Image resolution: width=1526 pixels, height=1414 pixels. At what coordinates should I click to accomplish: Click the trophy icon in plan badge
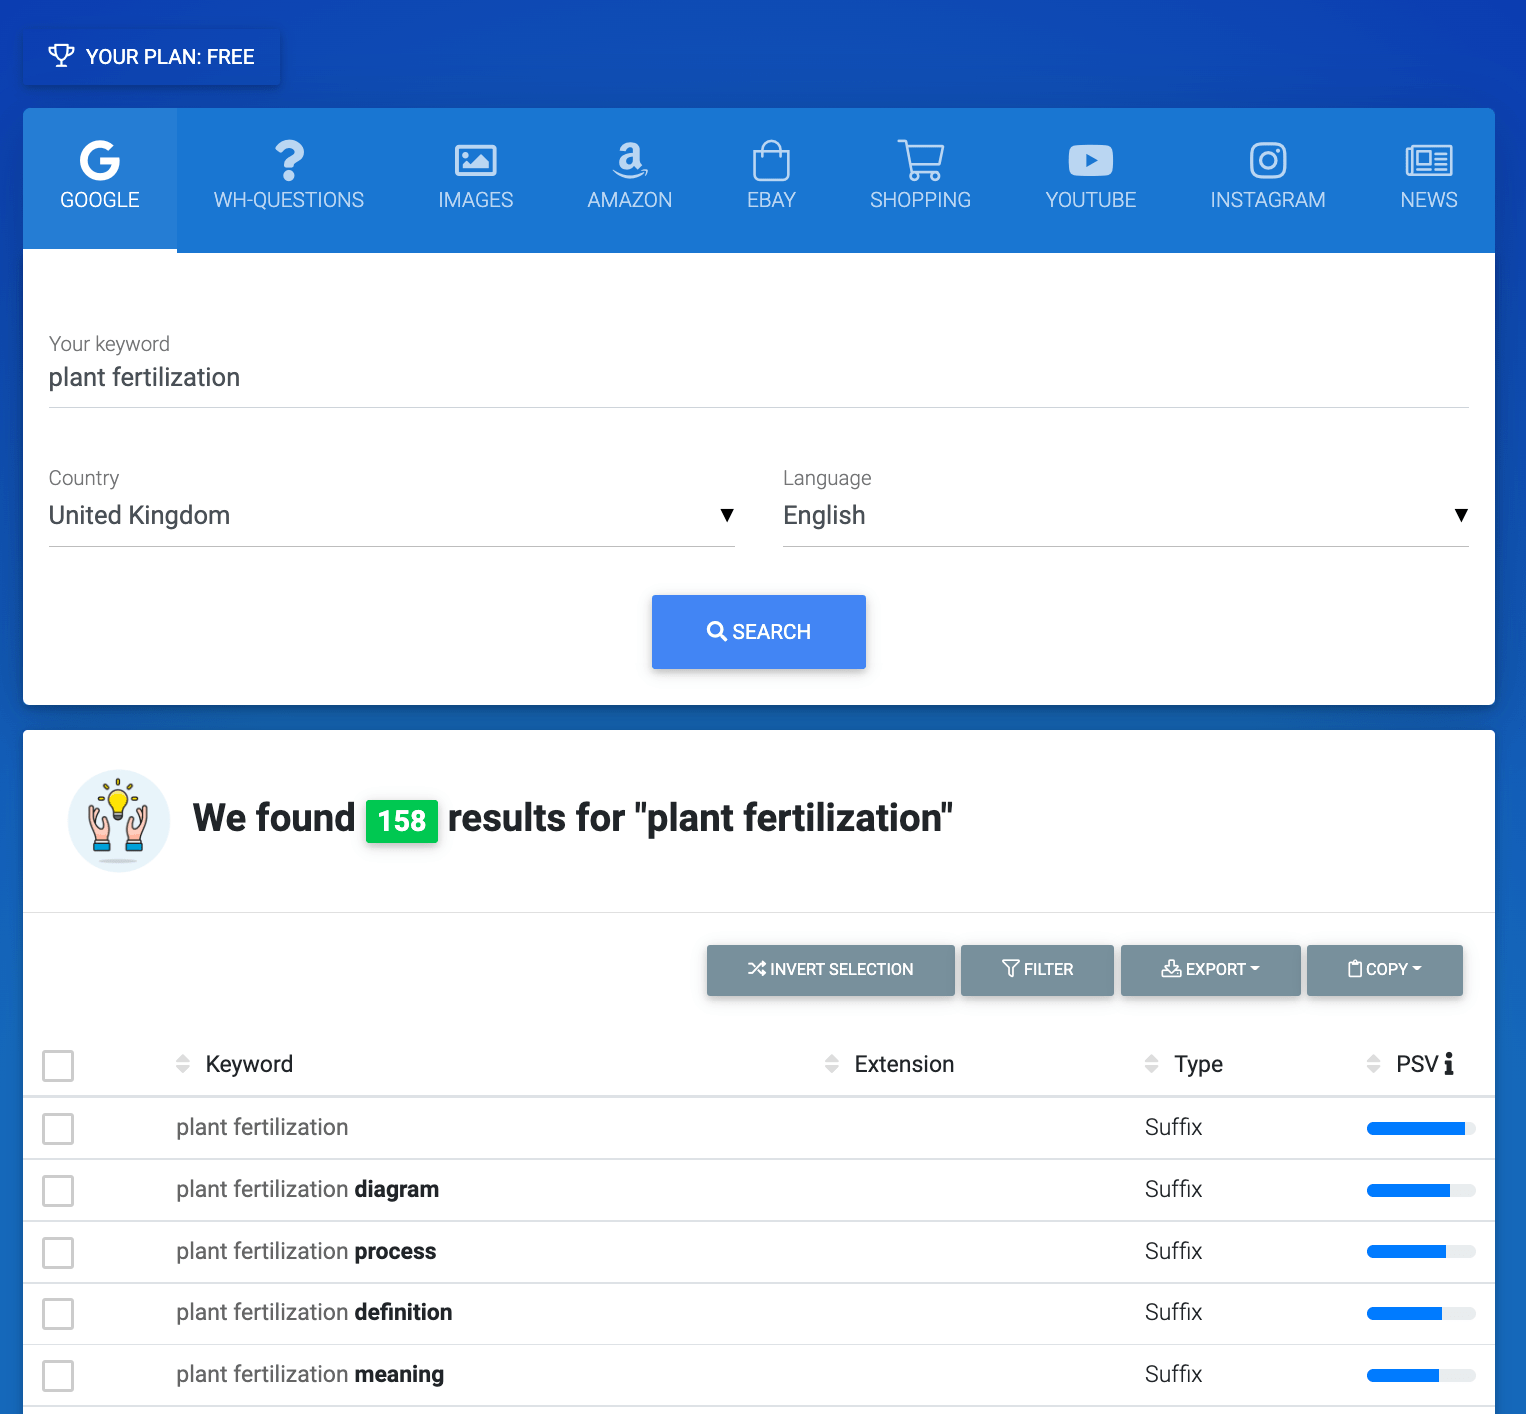point(61,56)
